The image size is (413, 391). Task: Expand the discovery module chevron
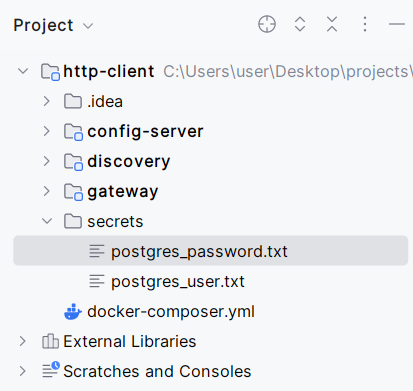coord(47,161)
